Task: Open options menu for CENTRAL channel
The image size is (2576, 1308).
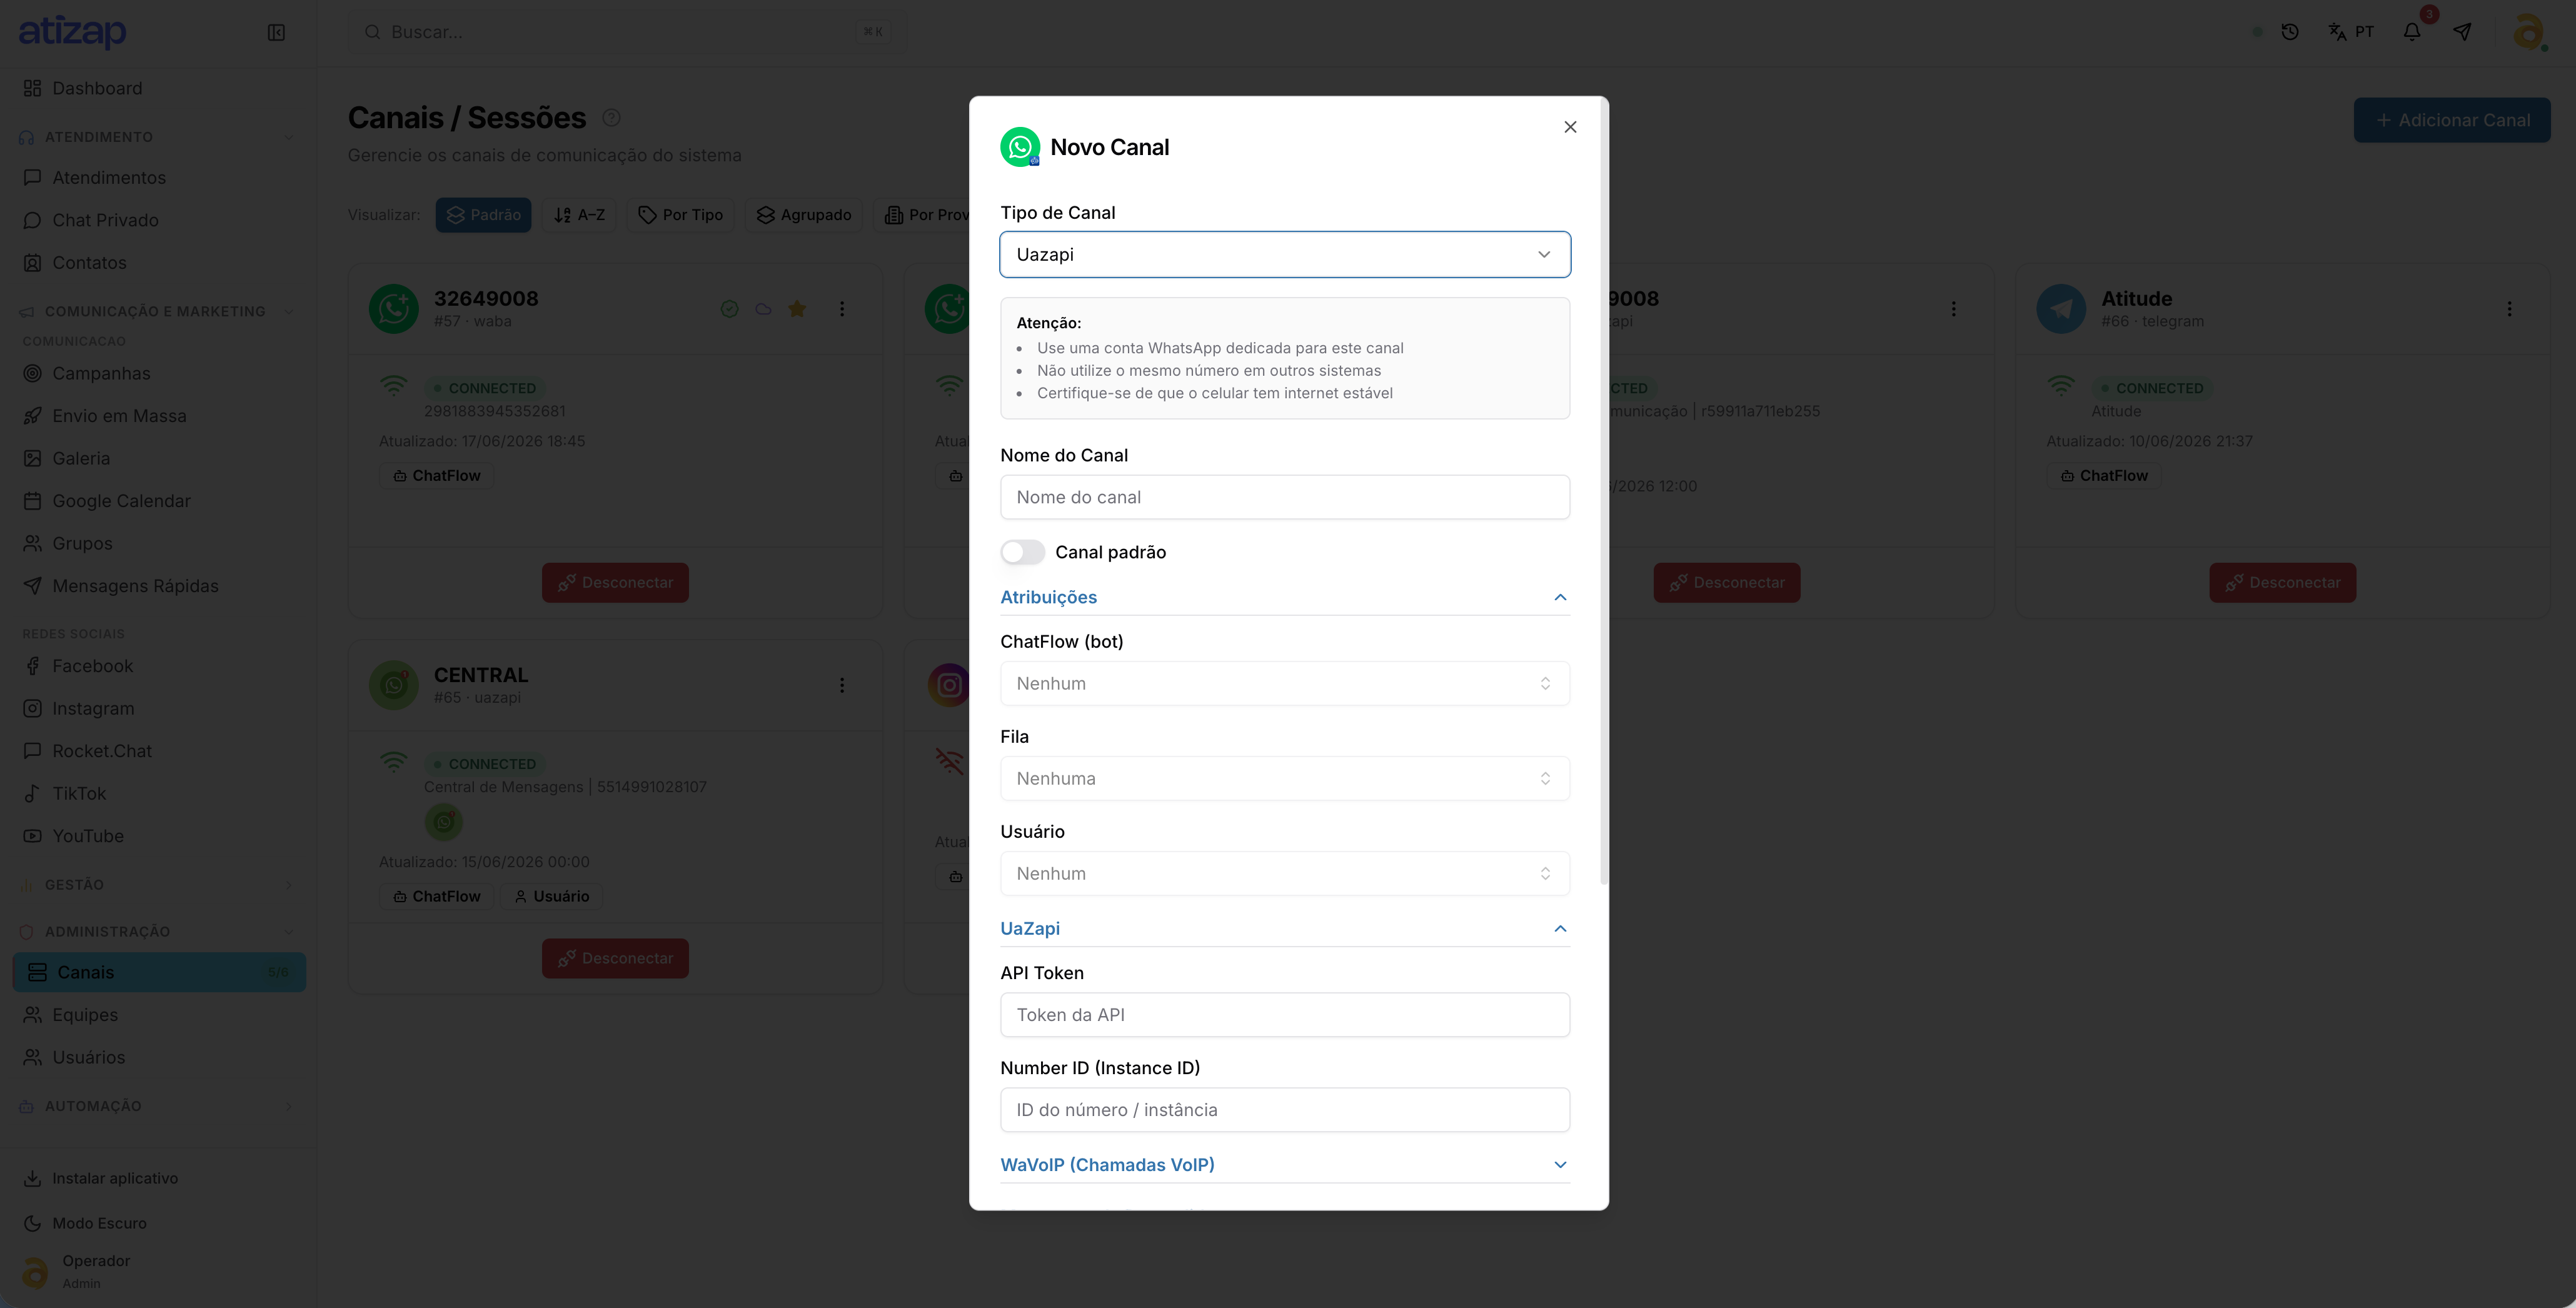Action: [842, 685]
